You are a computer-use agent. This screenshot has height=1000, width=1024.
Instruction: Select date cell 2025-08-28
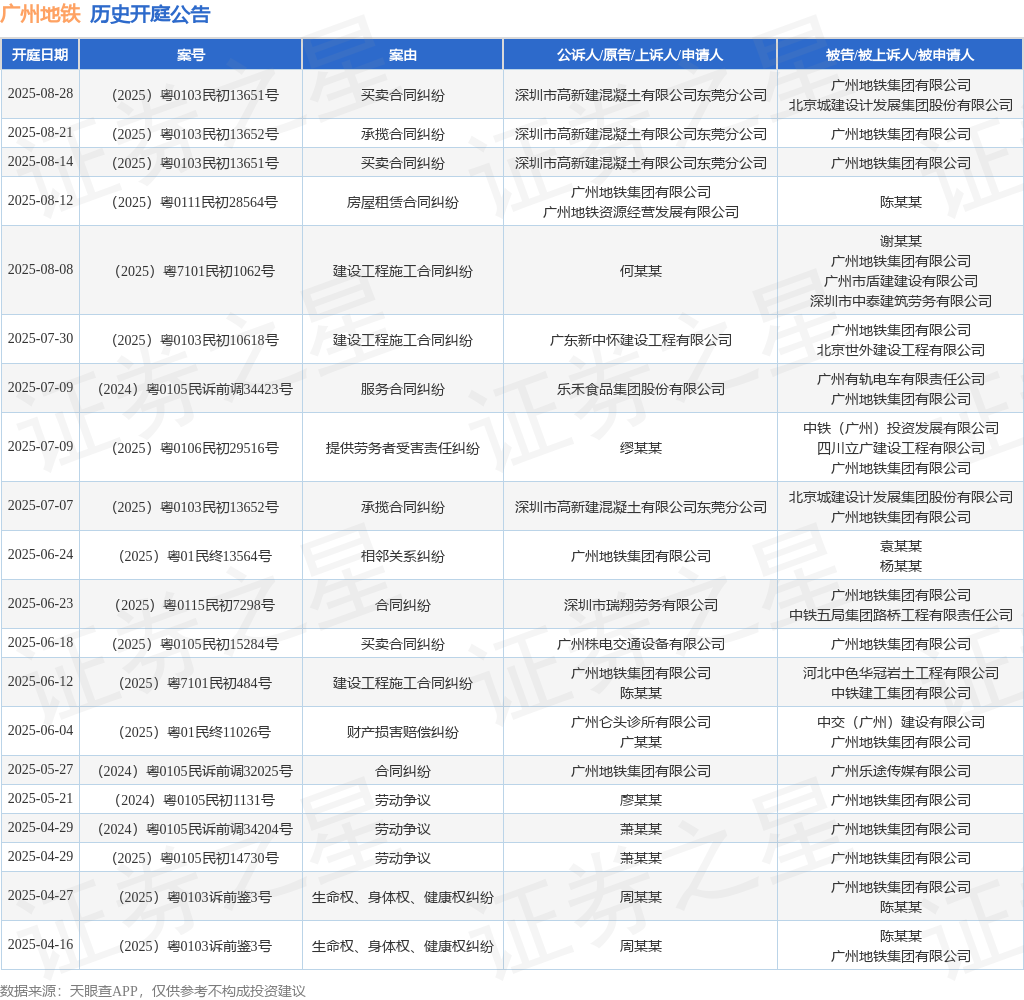coord(40,93)
